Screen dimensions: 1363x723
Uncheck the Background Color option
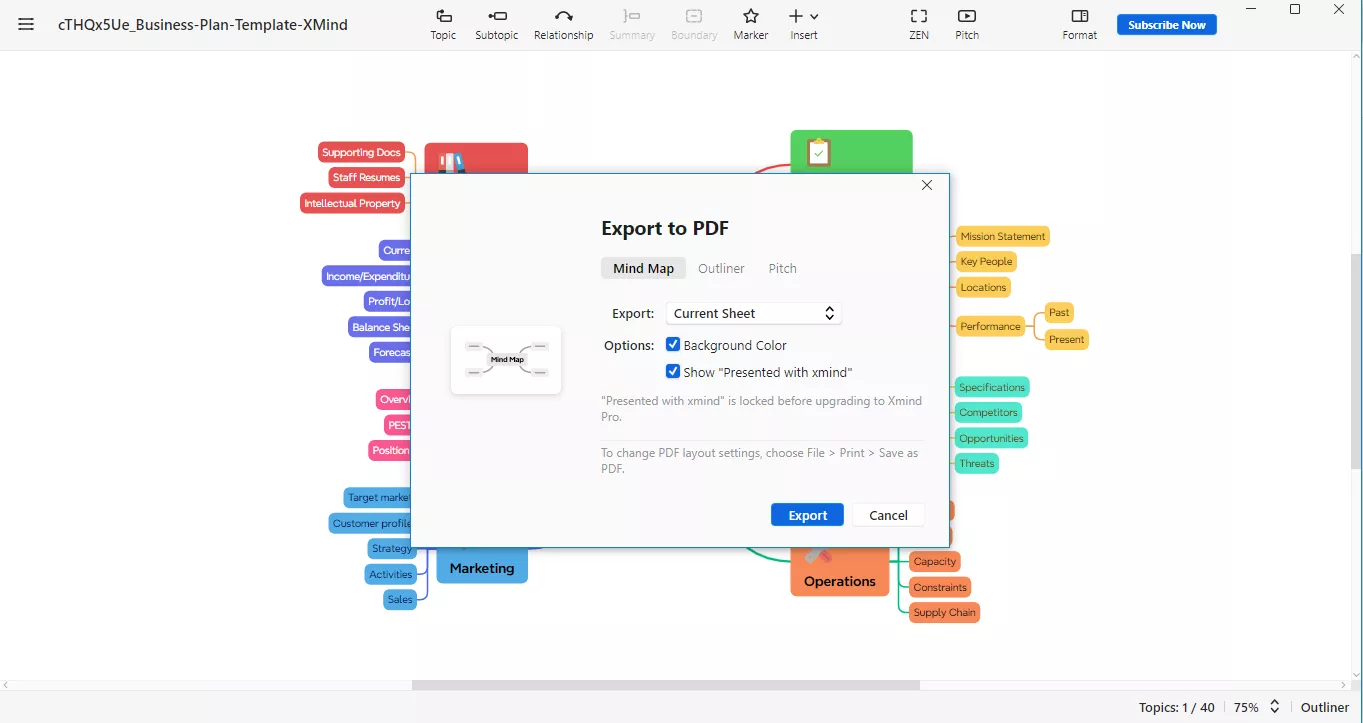(x=673, y=344)
